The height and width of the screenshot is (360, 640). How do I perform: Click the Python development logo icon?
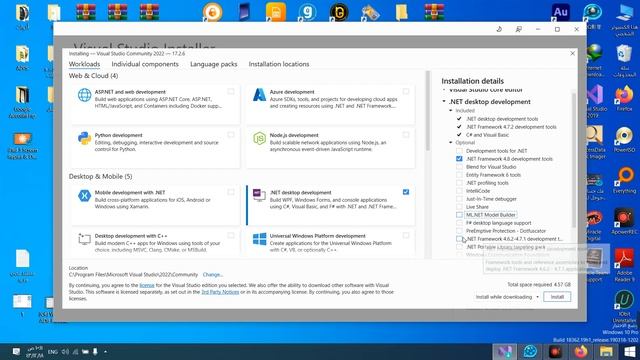pyautogui.click(x=84, y=138)
